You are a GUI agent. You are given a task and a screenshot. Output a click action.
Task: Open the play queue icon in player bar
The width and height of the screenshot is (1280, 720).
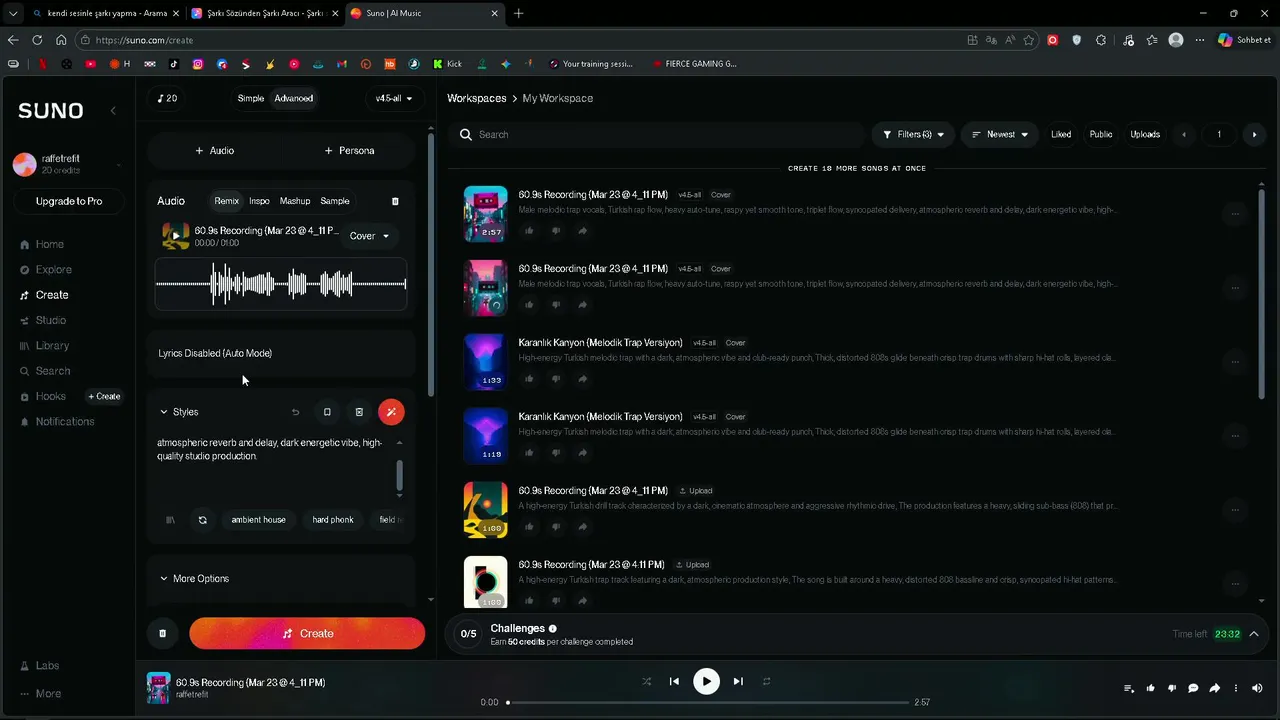[1129, 688]
